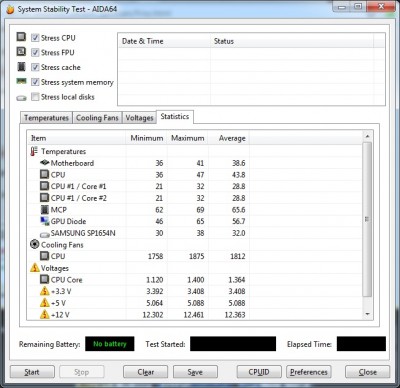Click MCP average value 65.6
Screen dimensions: 400x388
[x=239, y=210]
